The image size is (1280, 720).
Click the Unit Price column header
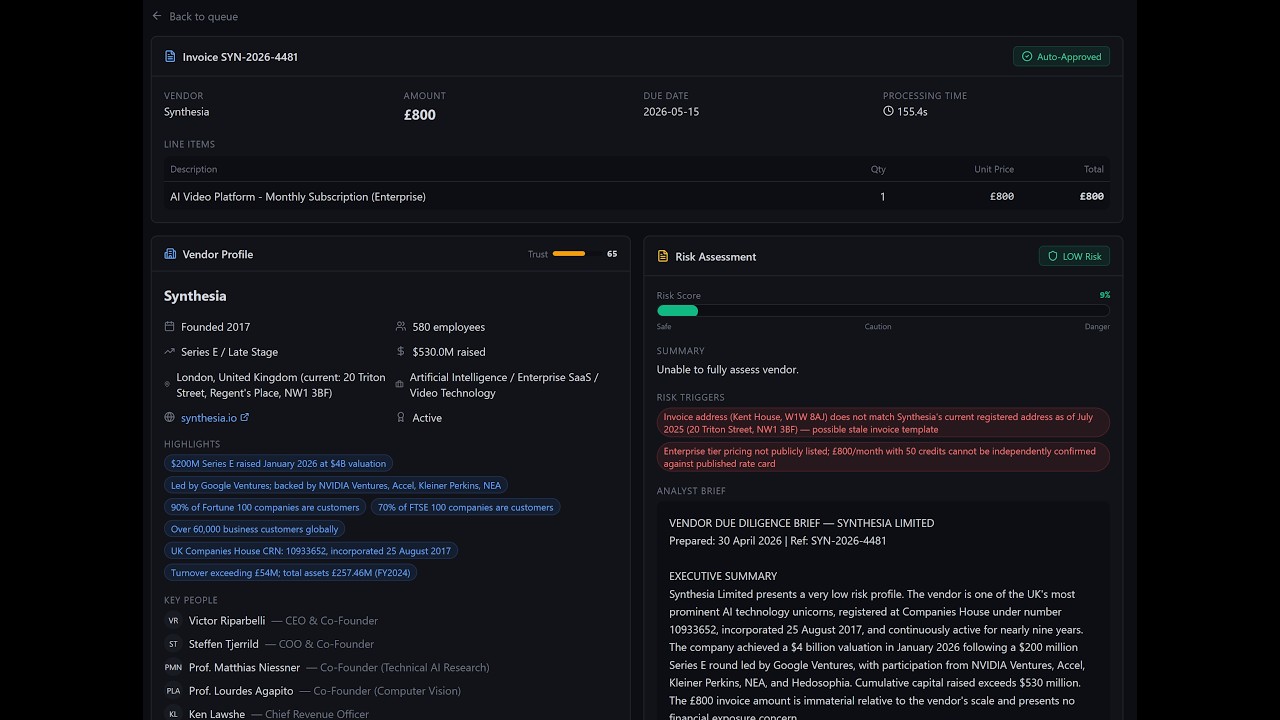pyautogui.click(x=994, y=169)
